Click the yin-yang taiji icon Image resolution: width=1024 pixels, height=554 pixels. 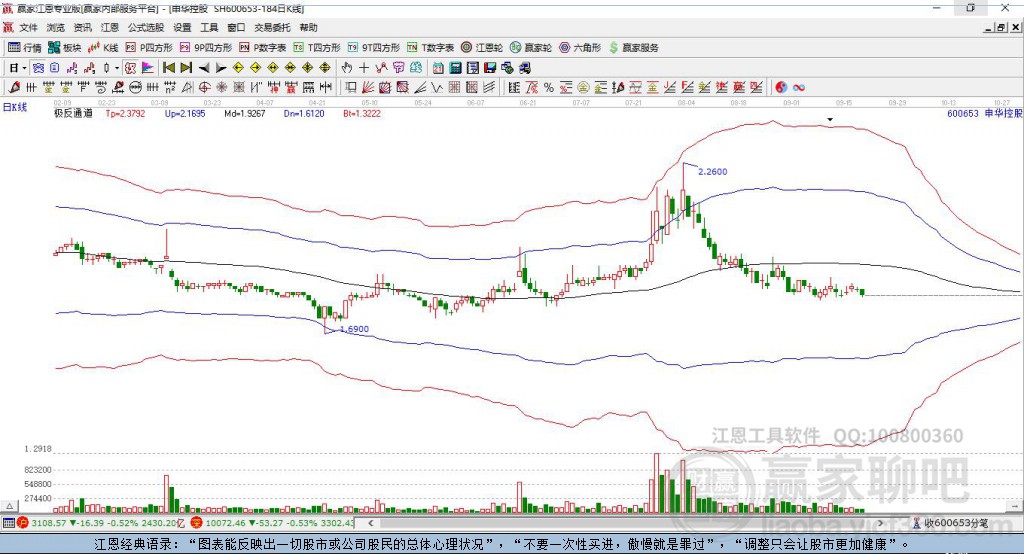(781, 87)
